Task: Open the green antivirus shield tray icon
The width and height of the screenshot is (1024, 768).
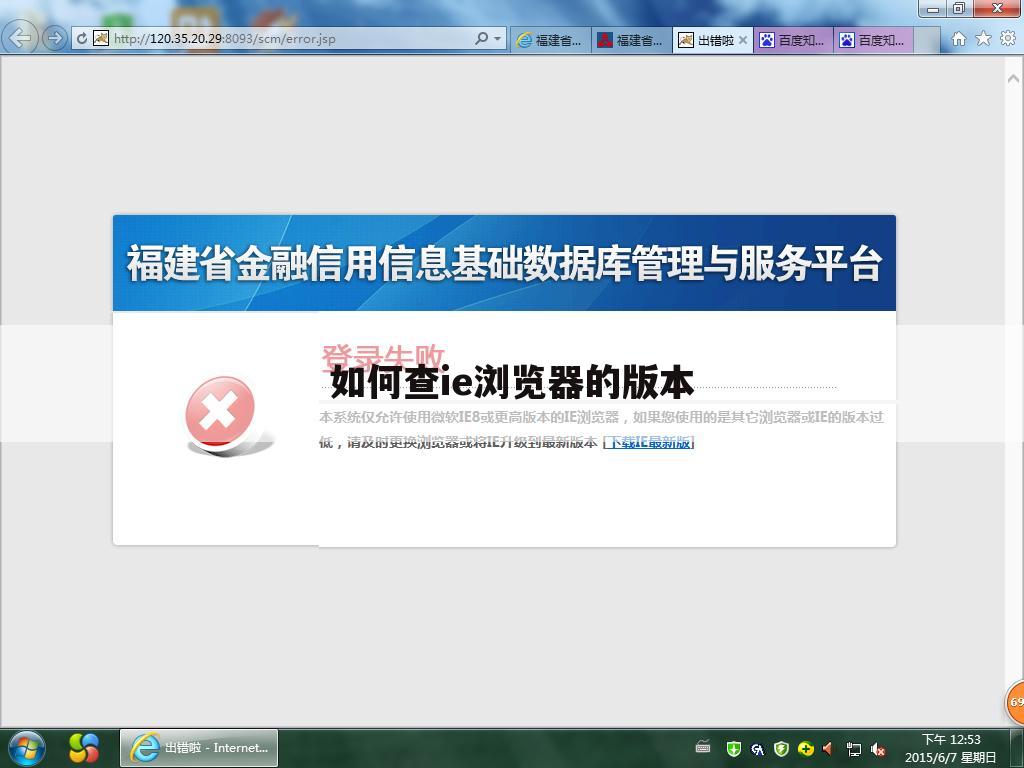Action: pyautogui.click(x=734, y=748)
